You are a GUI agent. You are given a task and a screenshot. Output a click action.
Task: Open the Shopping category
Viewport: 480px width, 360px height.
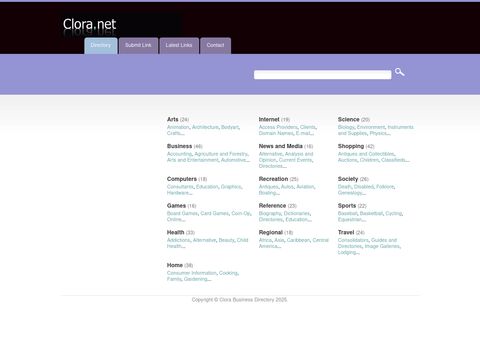[x=351, y=146]
